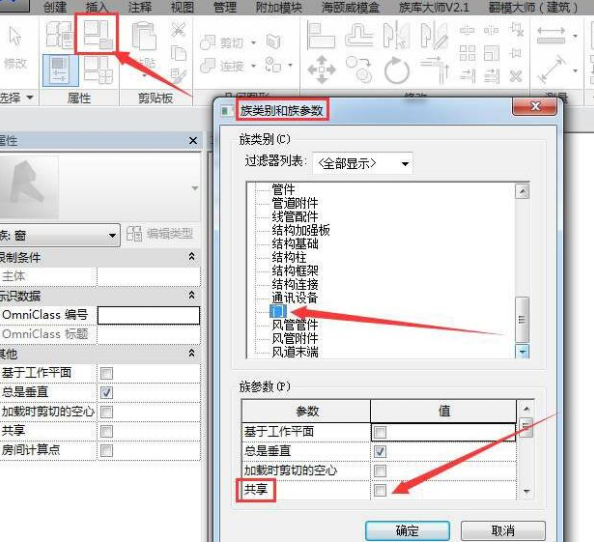
Task: Select the Move tool icon
Action: pos(321,70)
